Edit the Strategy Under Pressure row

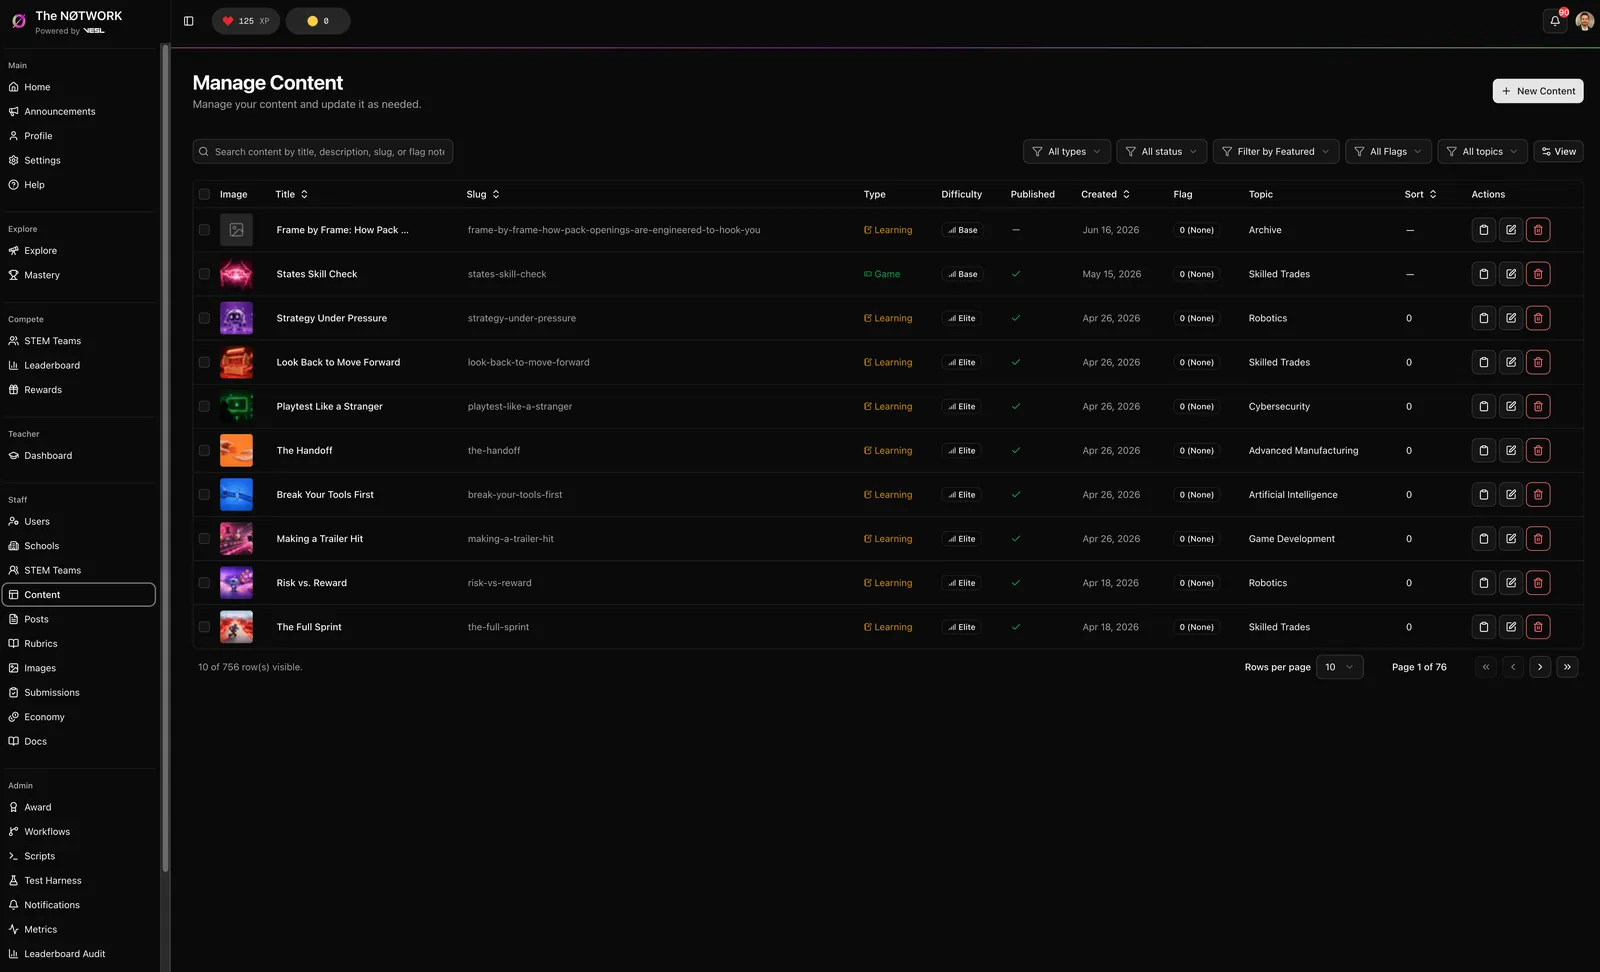pyautogui.click(x=1511, y=318)
